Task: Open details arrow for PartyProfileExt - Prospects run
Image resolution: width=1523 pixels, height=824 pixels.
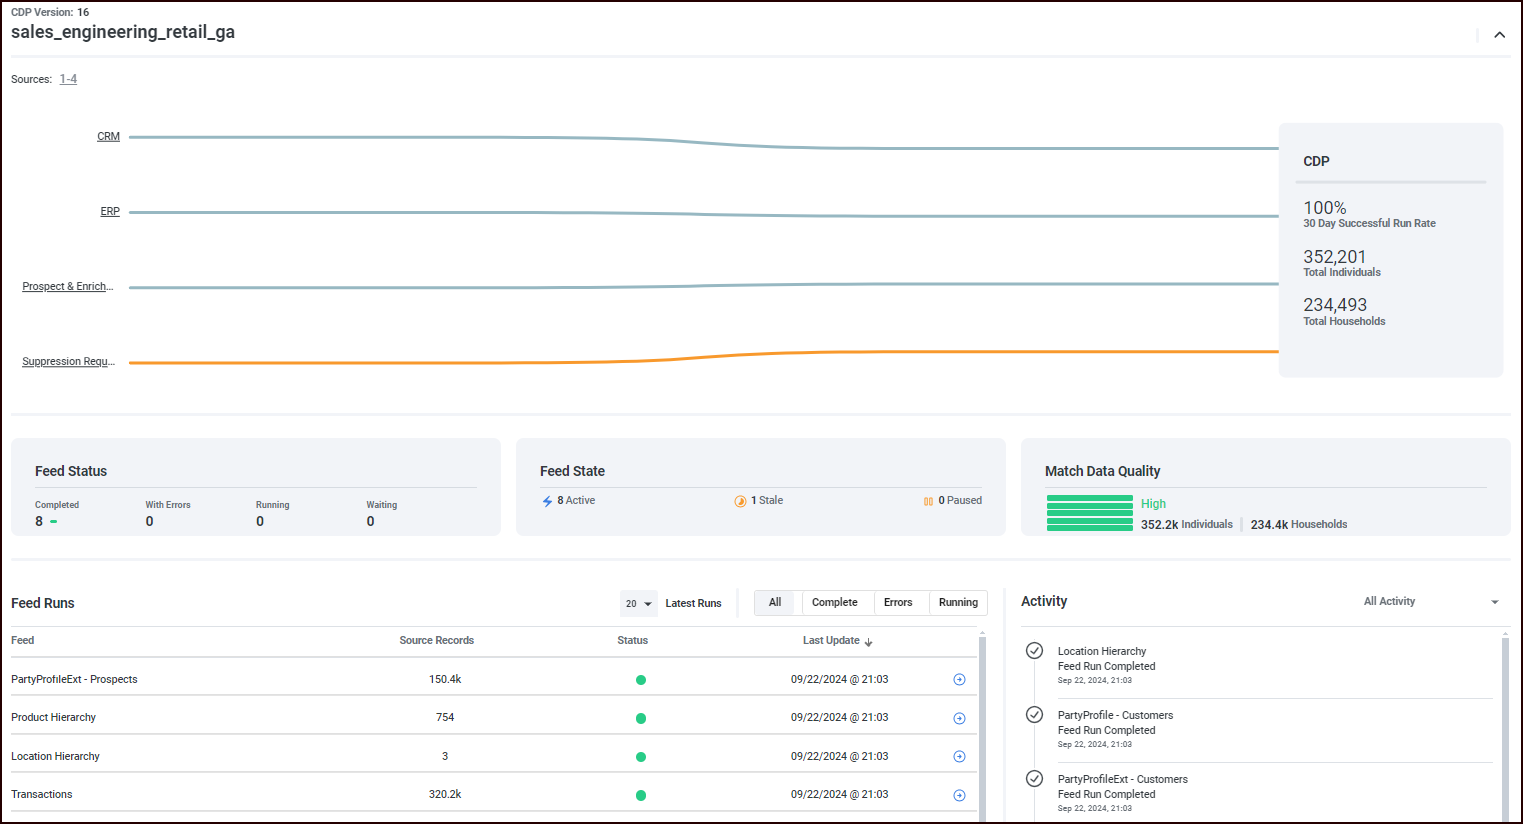Action: pyautogui.click(x=959, y=679)
